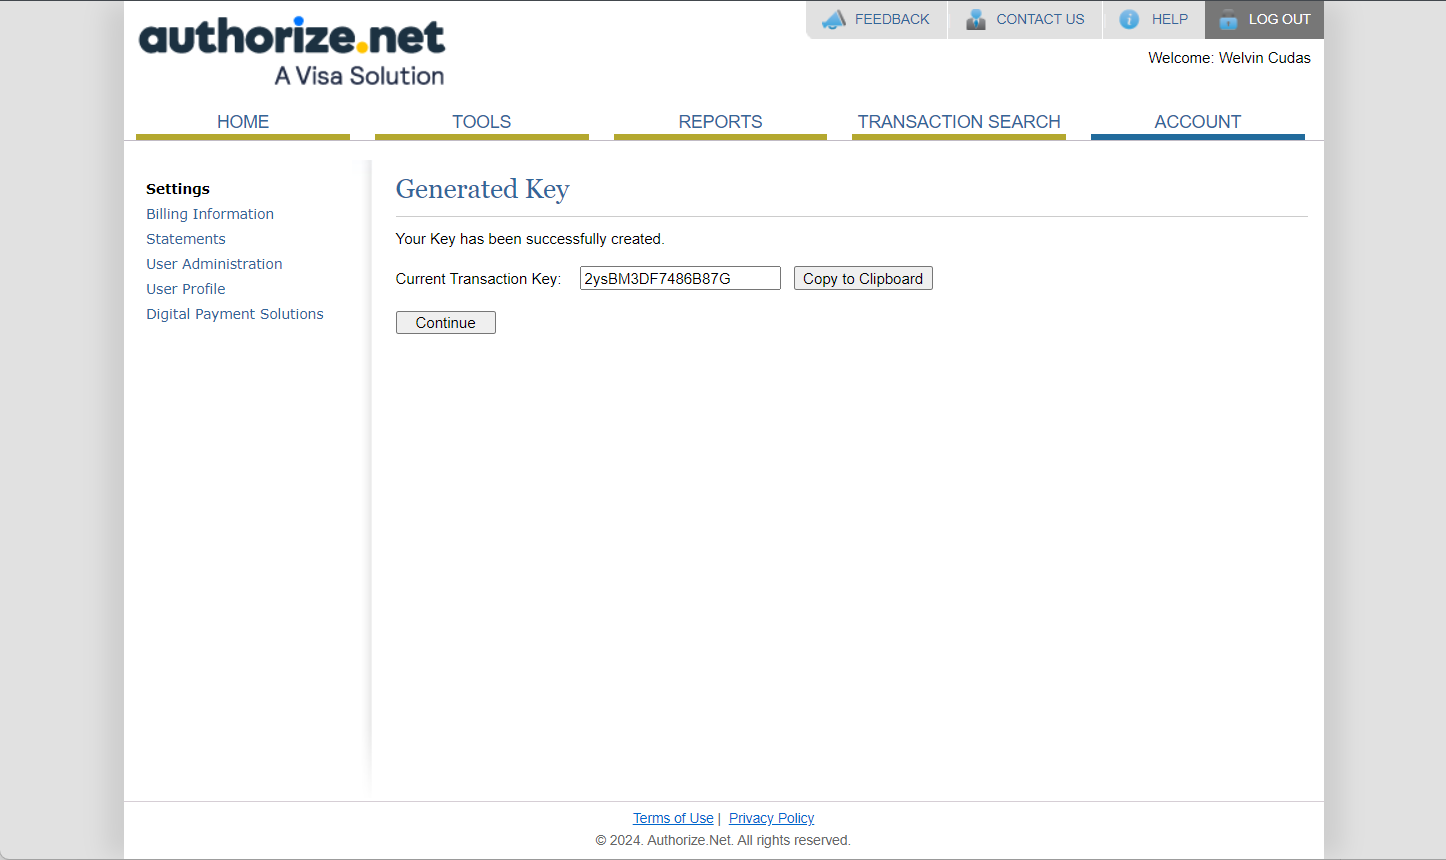Click the Feedback megaphone icon
Viewport: 1446px width, 860px height.
pyautogui.click(x=834, y=19)
